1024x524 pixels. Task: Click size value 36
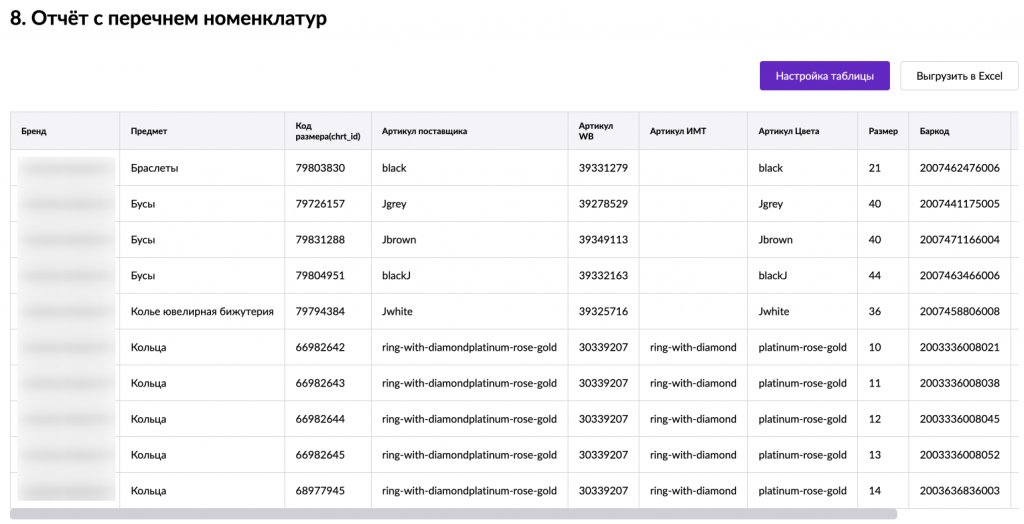874,312
